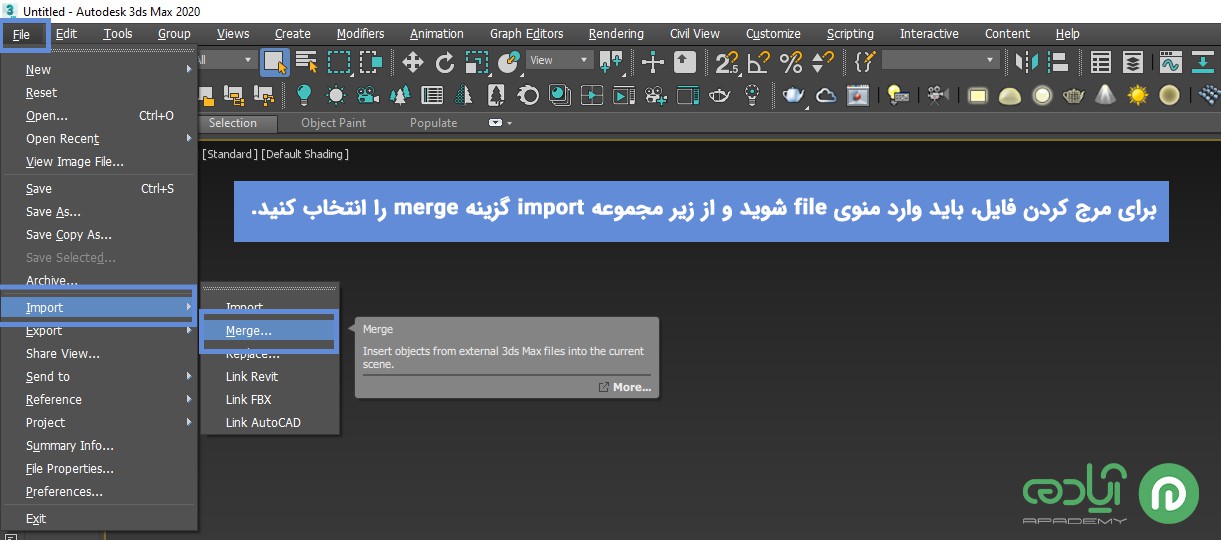
Task: Toggle the 2.5D Snaps button
Action: tap(728, 63)
